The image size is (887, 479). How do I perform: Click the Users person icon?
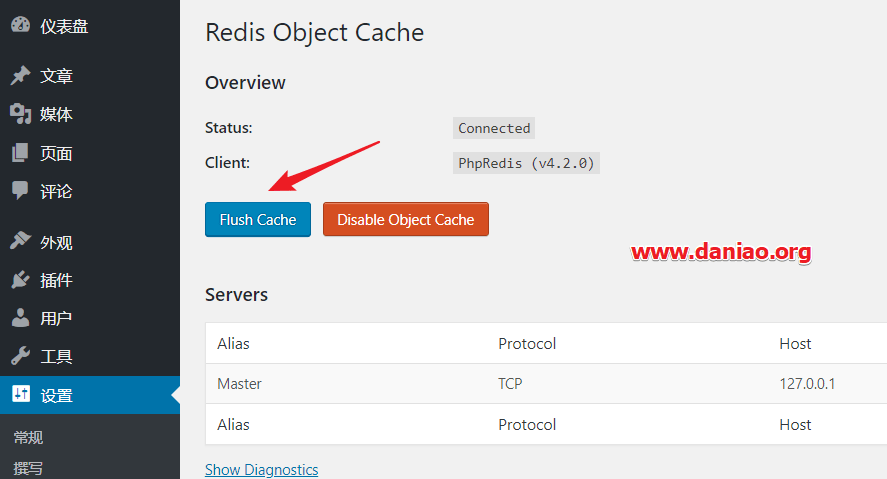(20, 318)
